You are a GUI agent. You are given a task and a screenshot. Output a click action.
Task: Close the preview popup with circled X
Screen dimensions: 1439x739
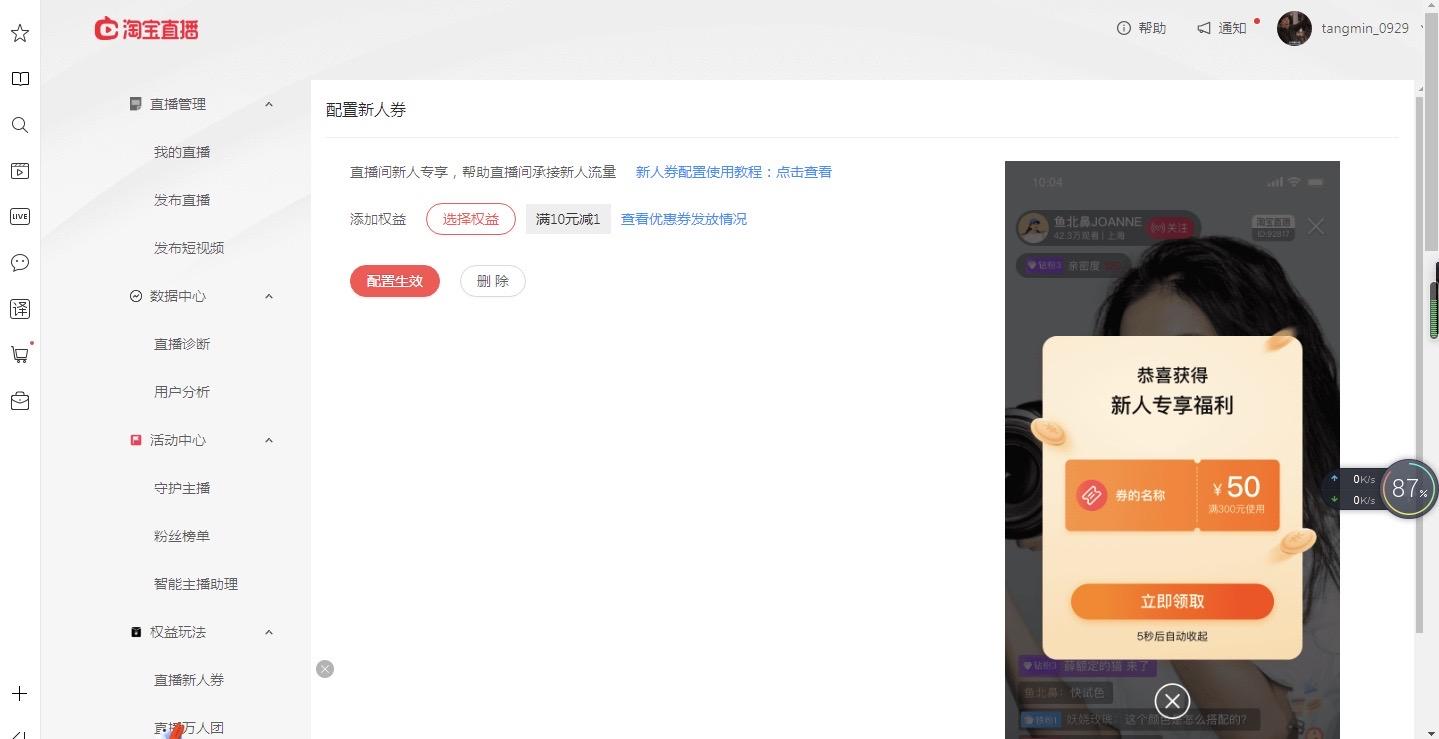[x=1172, y=700]
